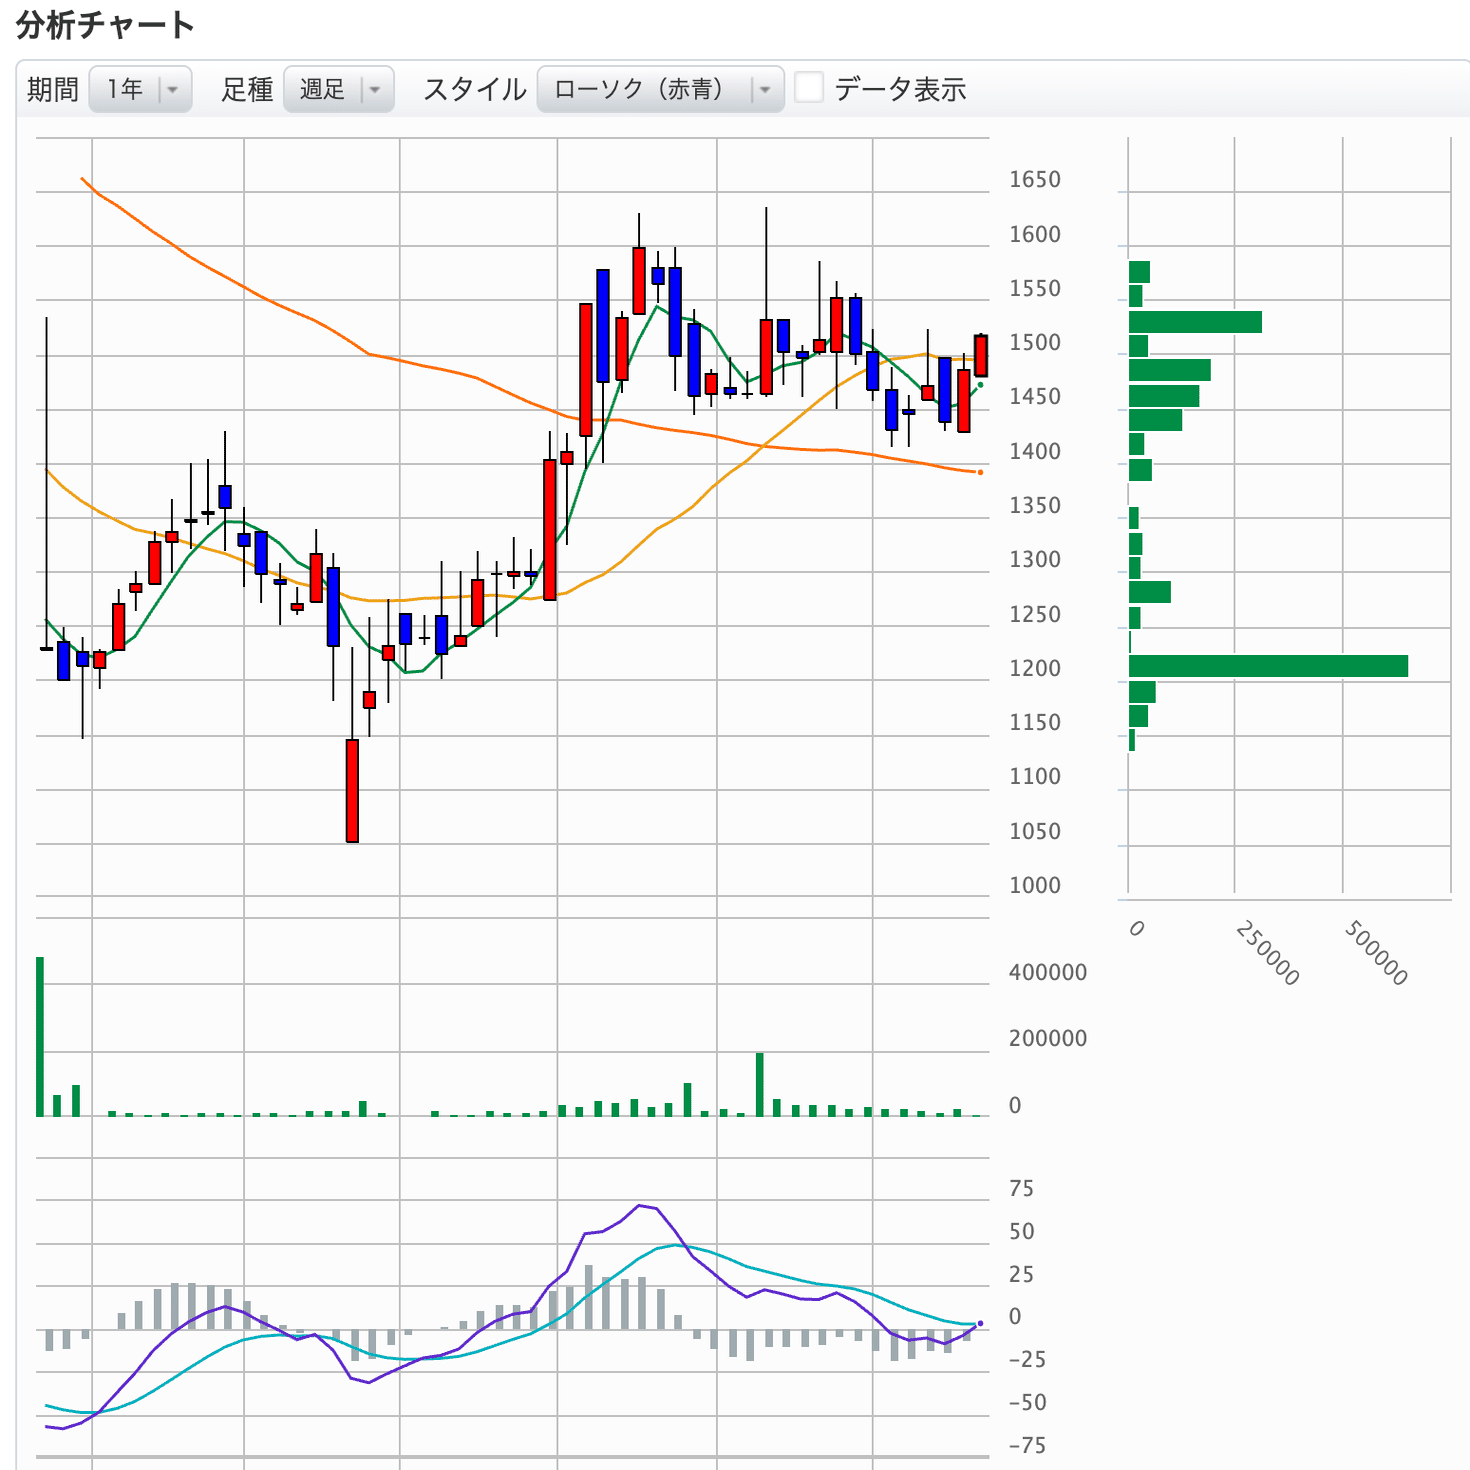The width and height of the screenshot is (1470, 1470).
Task: Click the 足種 label
Action: 247,90
